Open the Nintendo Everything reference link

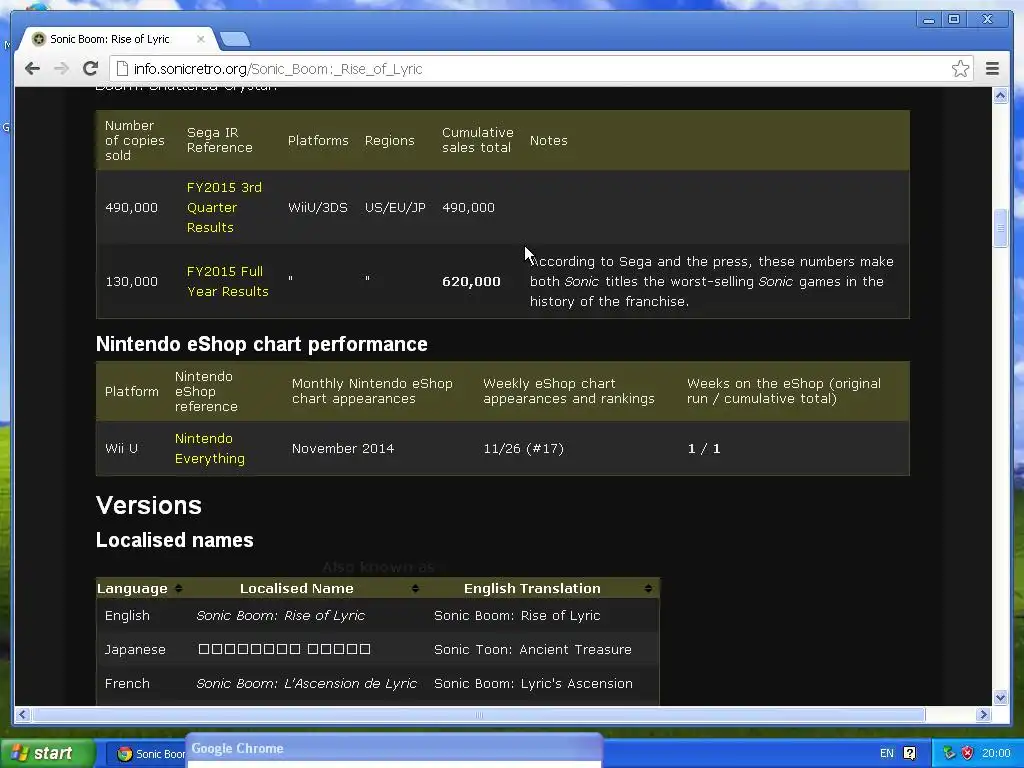point(210,448)
